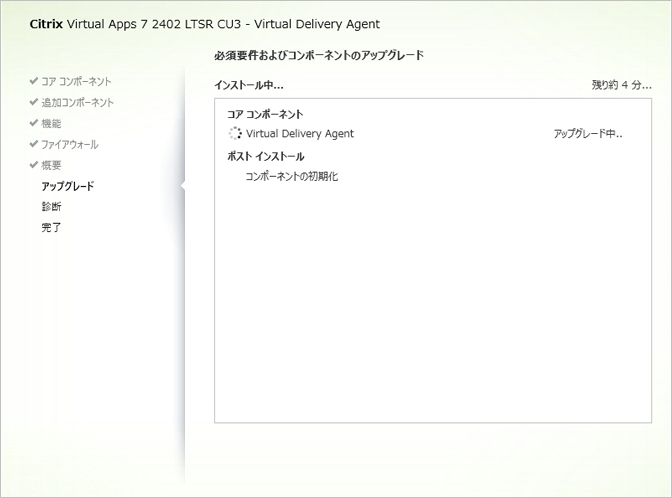Jump to the 診断 step

51,207
